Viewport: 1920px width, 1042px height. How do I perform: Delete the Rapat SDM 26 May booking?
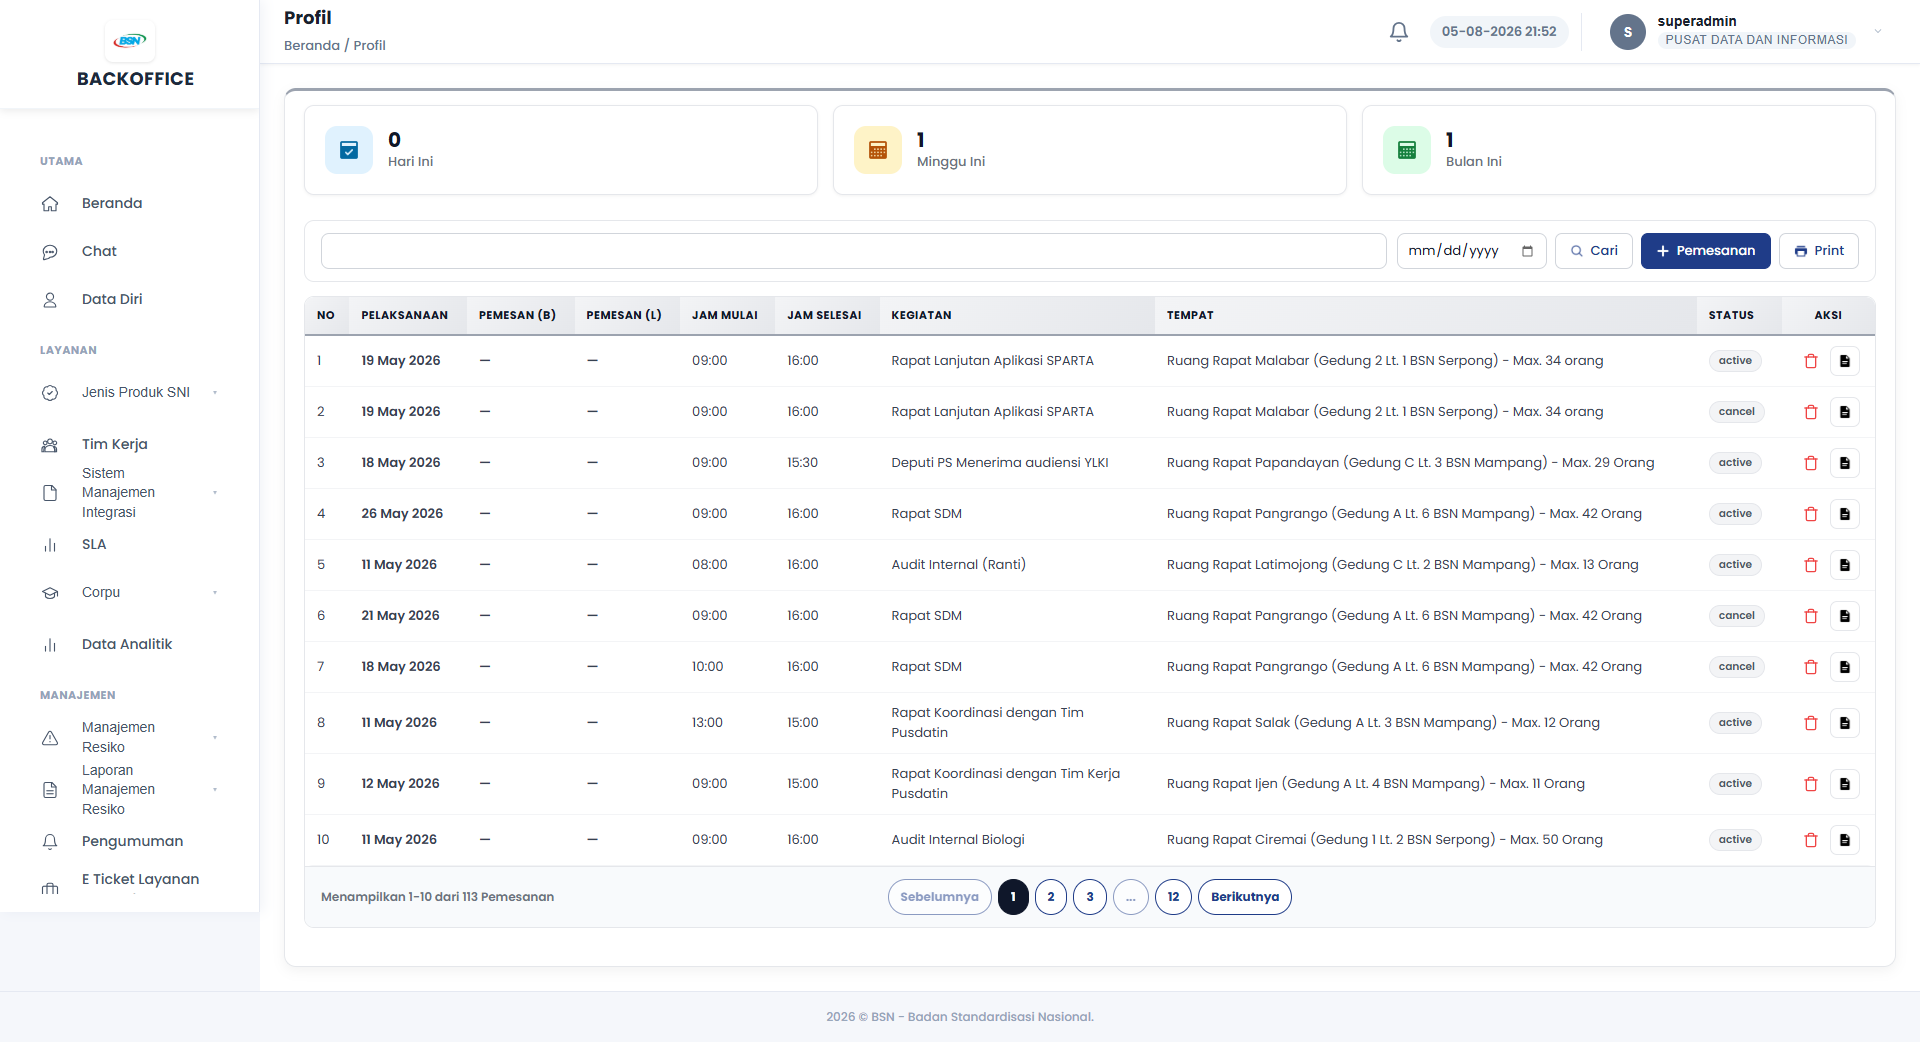click(x=1810, y=514)
